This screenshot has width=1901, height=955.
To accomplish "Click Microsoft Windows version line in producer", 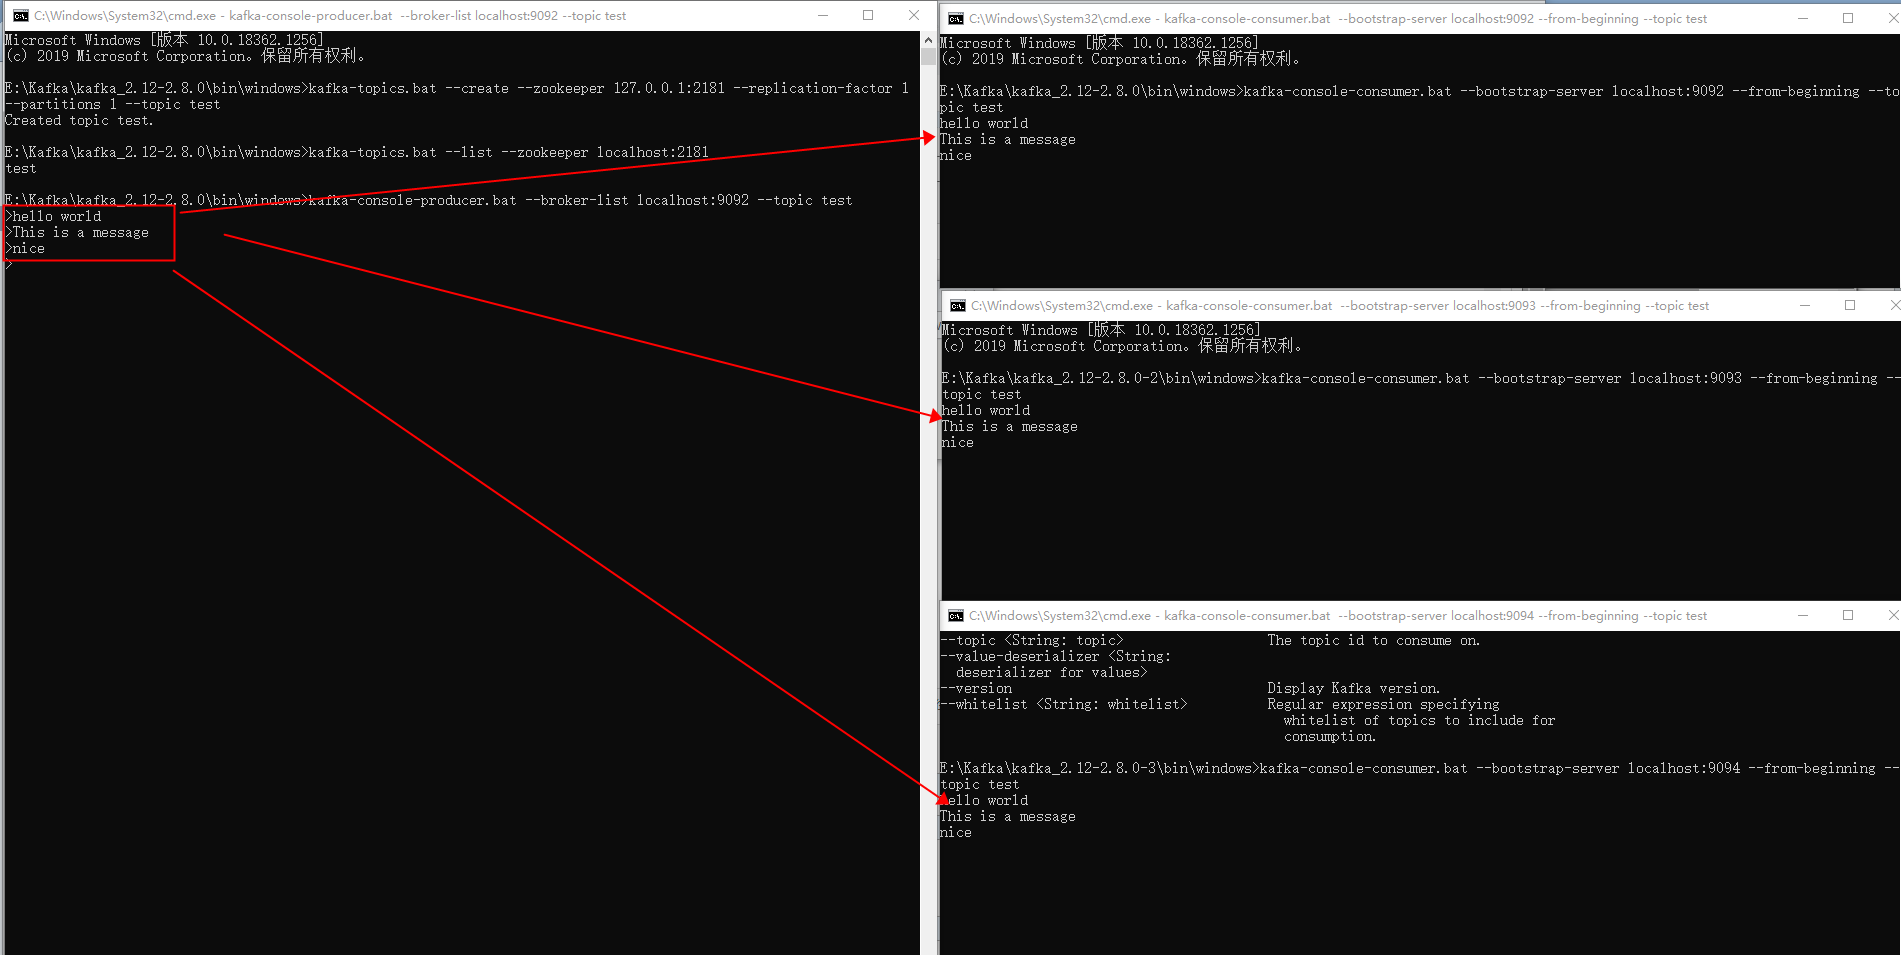I will tap(164, 40).
